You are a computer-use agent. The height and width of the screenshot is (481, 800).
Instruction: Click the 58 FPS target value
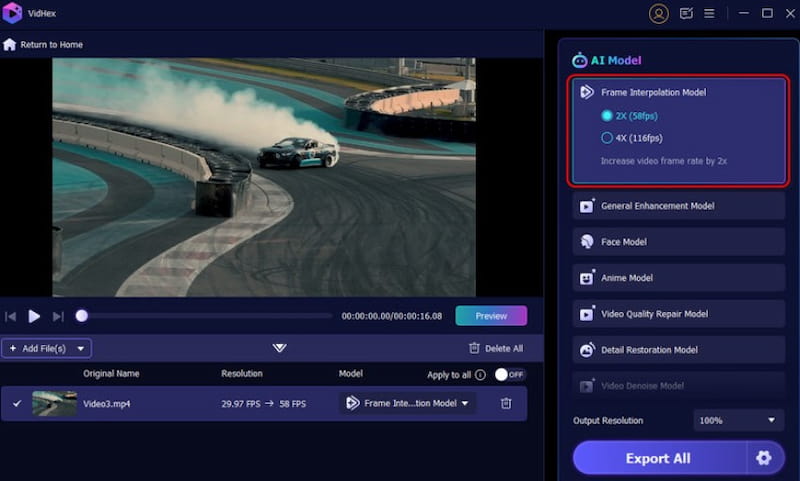(292, 404)
